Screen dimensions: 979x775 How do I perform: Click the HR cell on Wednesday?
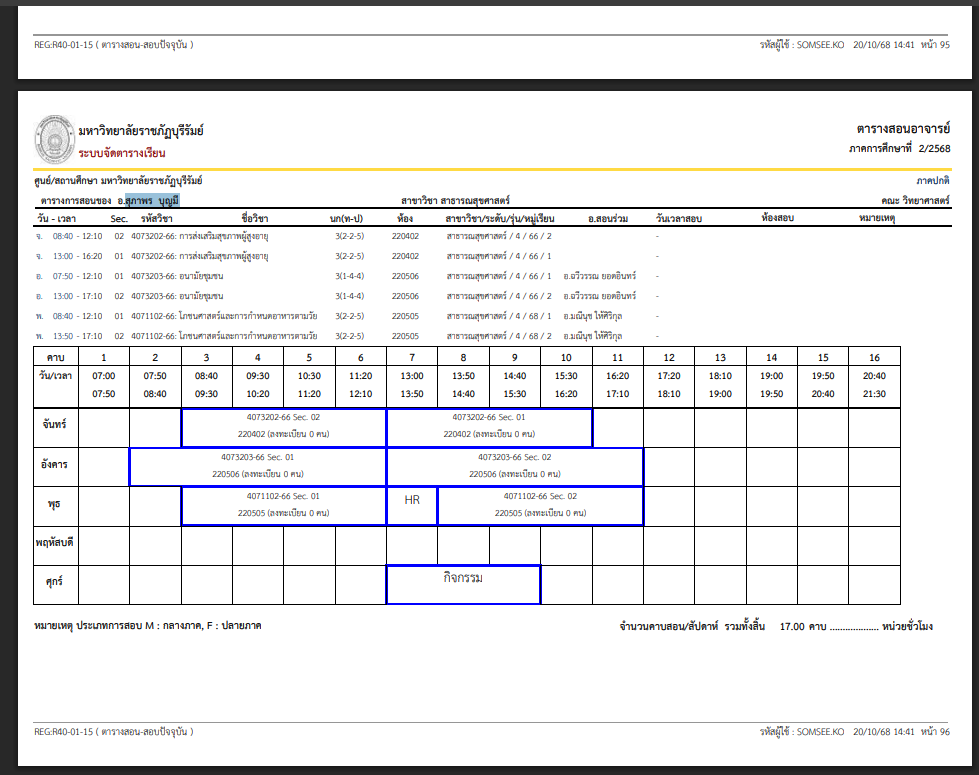click(412, 506)
